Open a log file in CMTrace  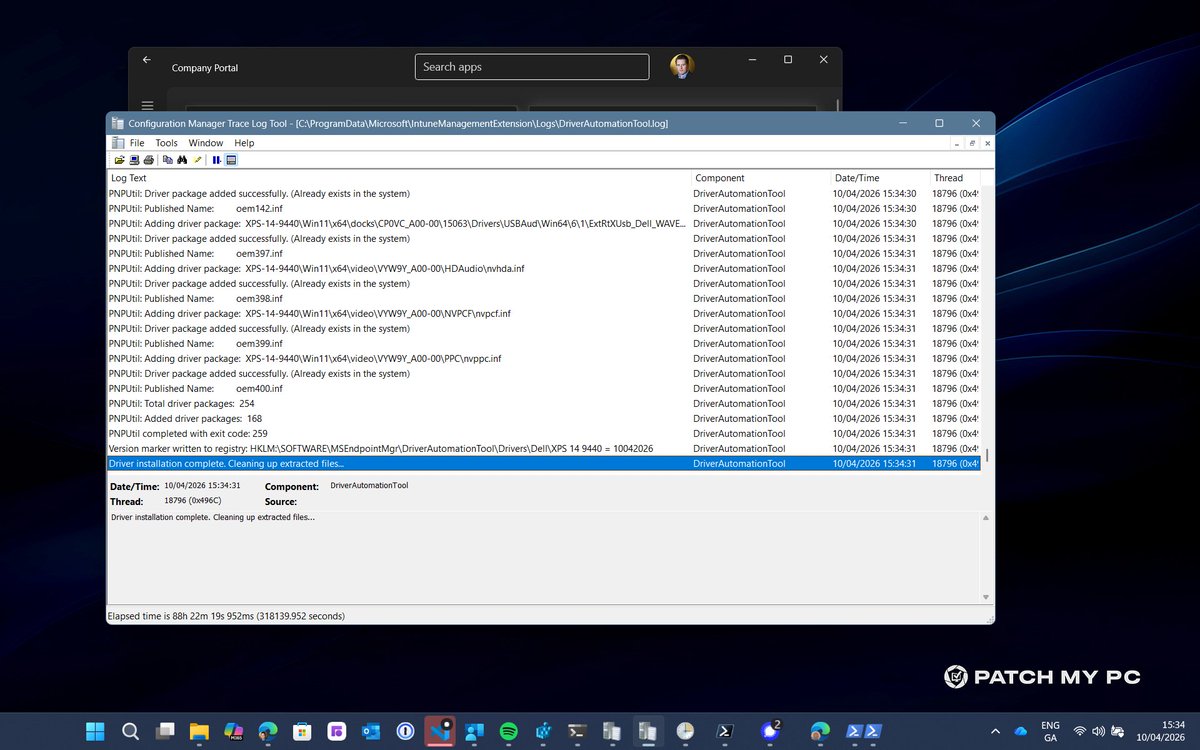pyautogui.click(x=120, y=159)
